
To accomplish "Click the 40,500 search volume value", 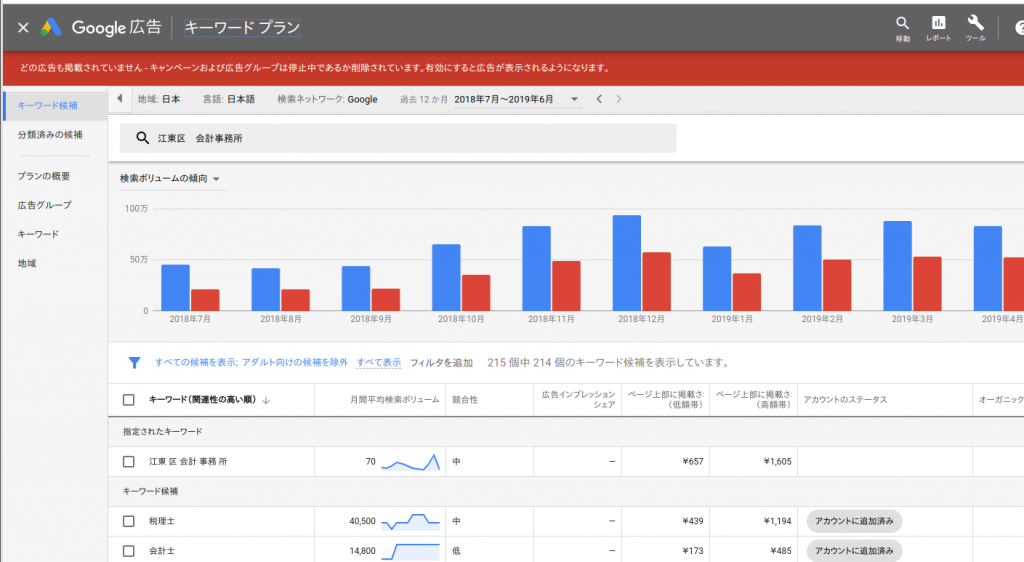I will [362, 521].
